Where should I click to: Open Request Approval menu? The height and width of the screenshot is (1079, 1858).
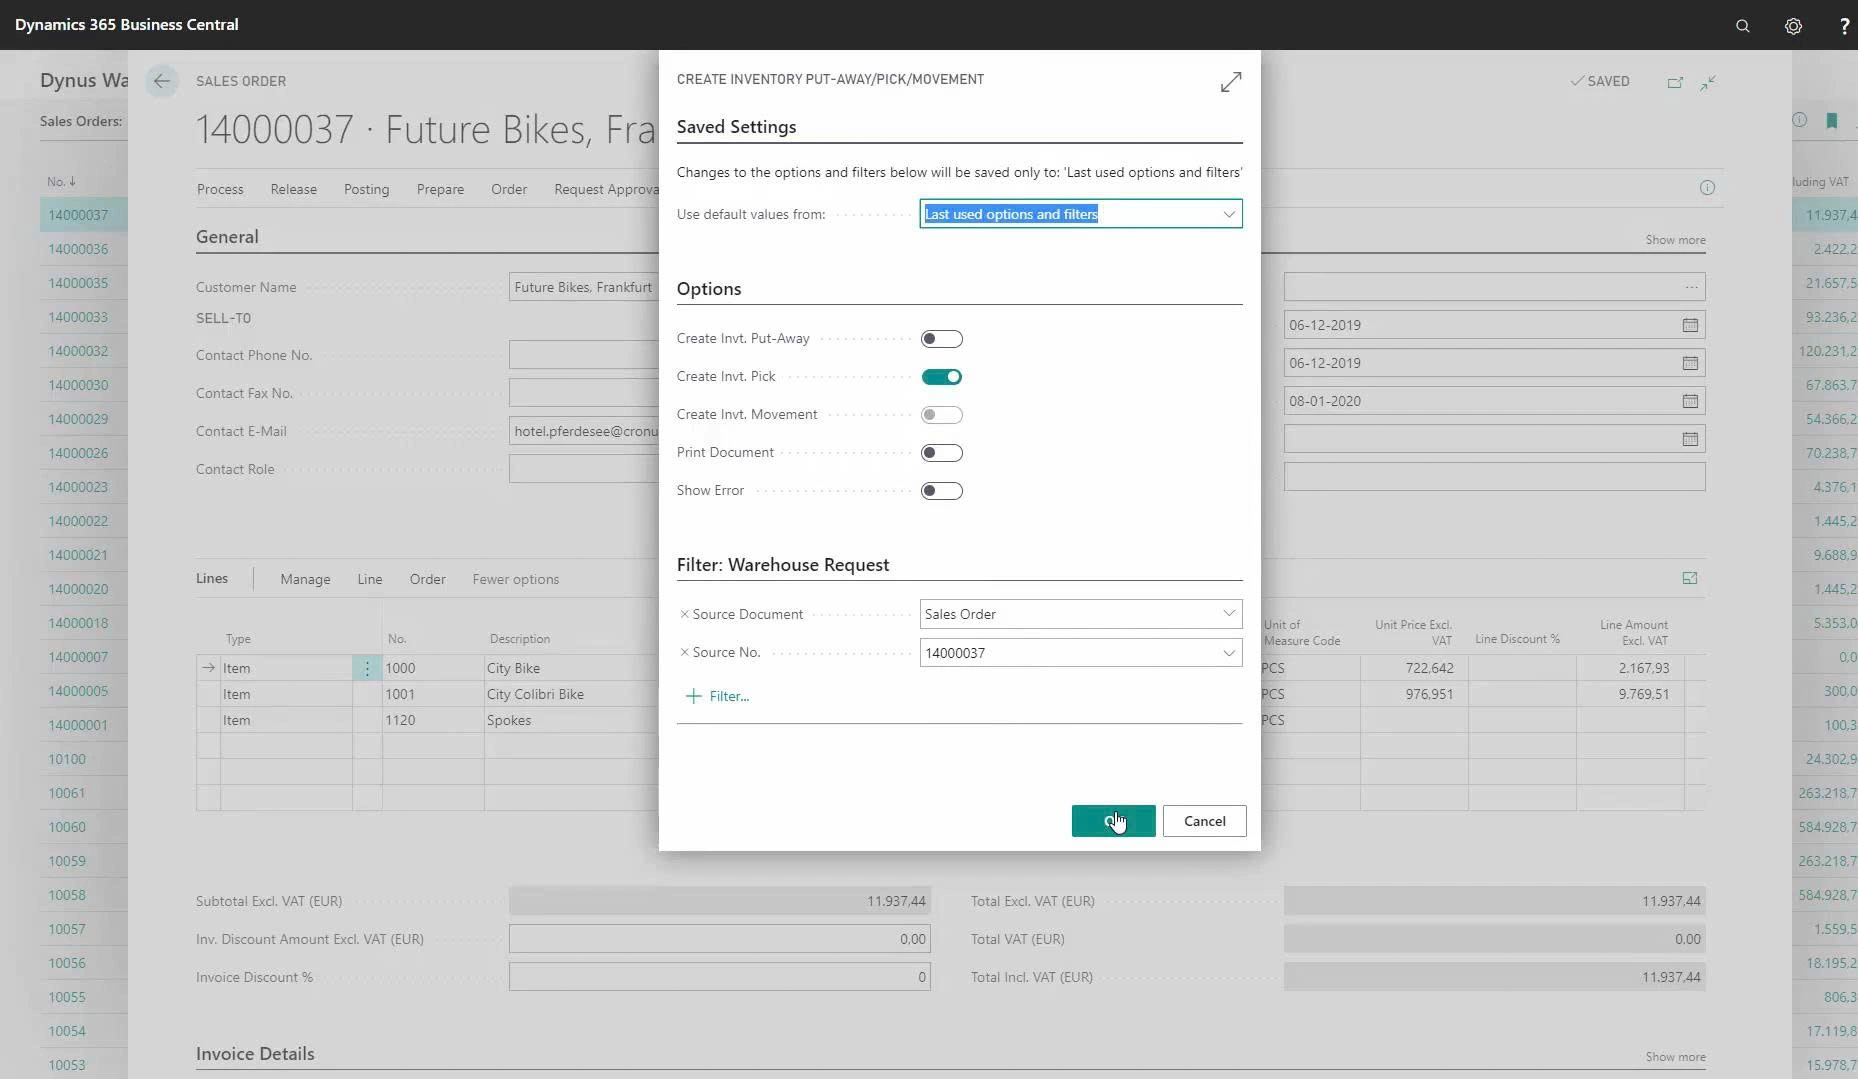606,189
